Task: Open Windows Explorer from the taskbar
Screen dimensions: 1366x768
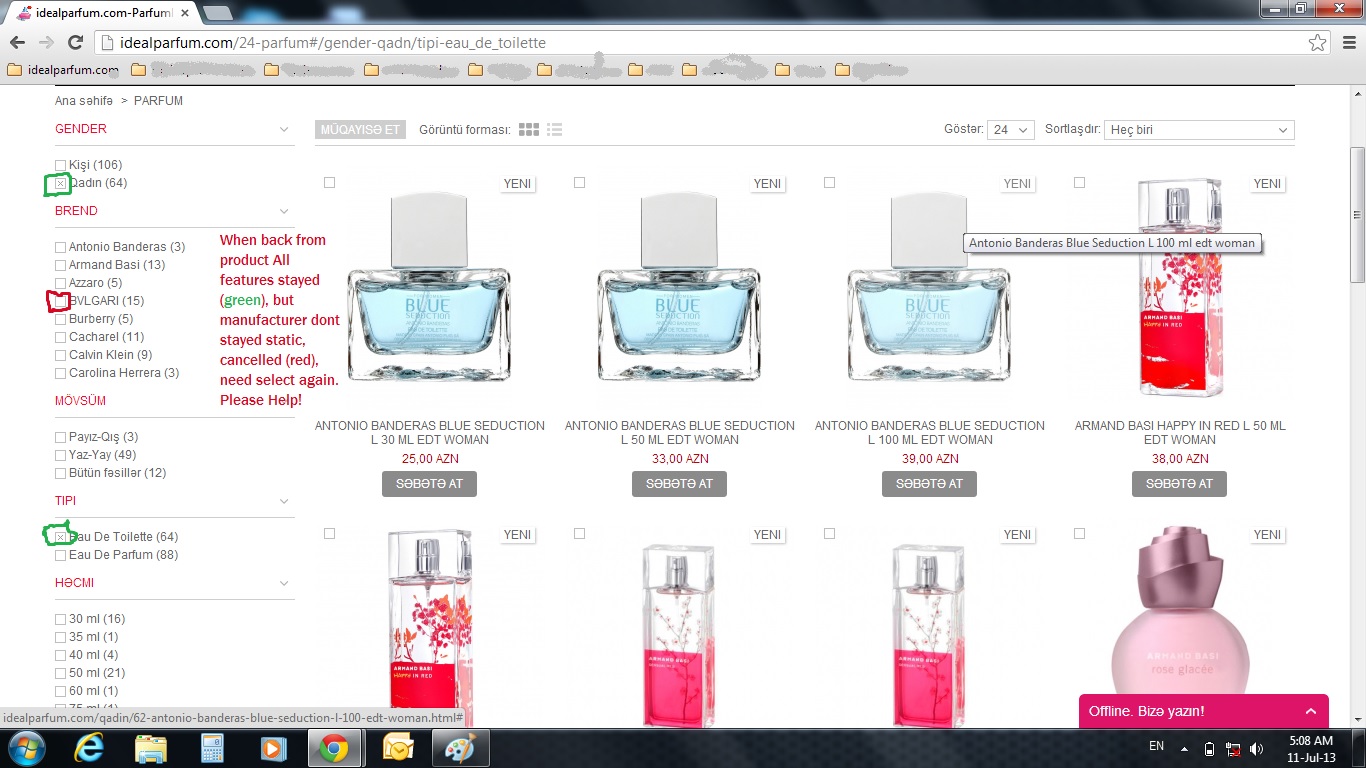Action: tap(151, 748)
